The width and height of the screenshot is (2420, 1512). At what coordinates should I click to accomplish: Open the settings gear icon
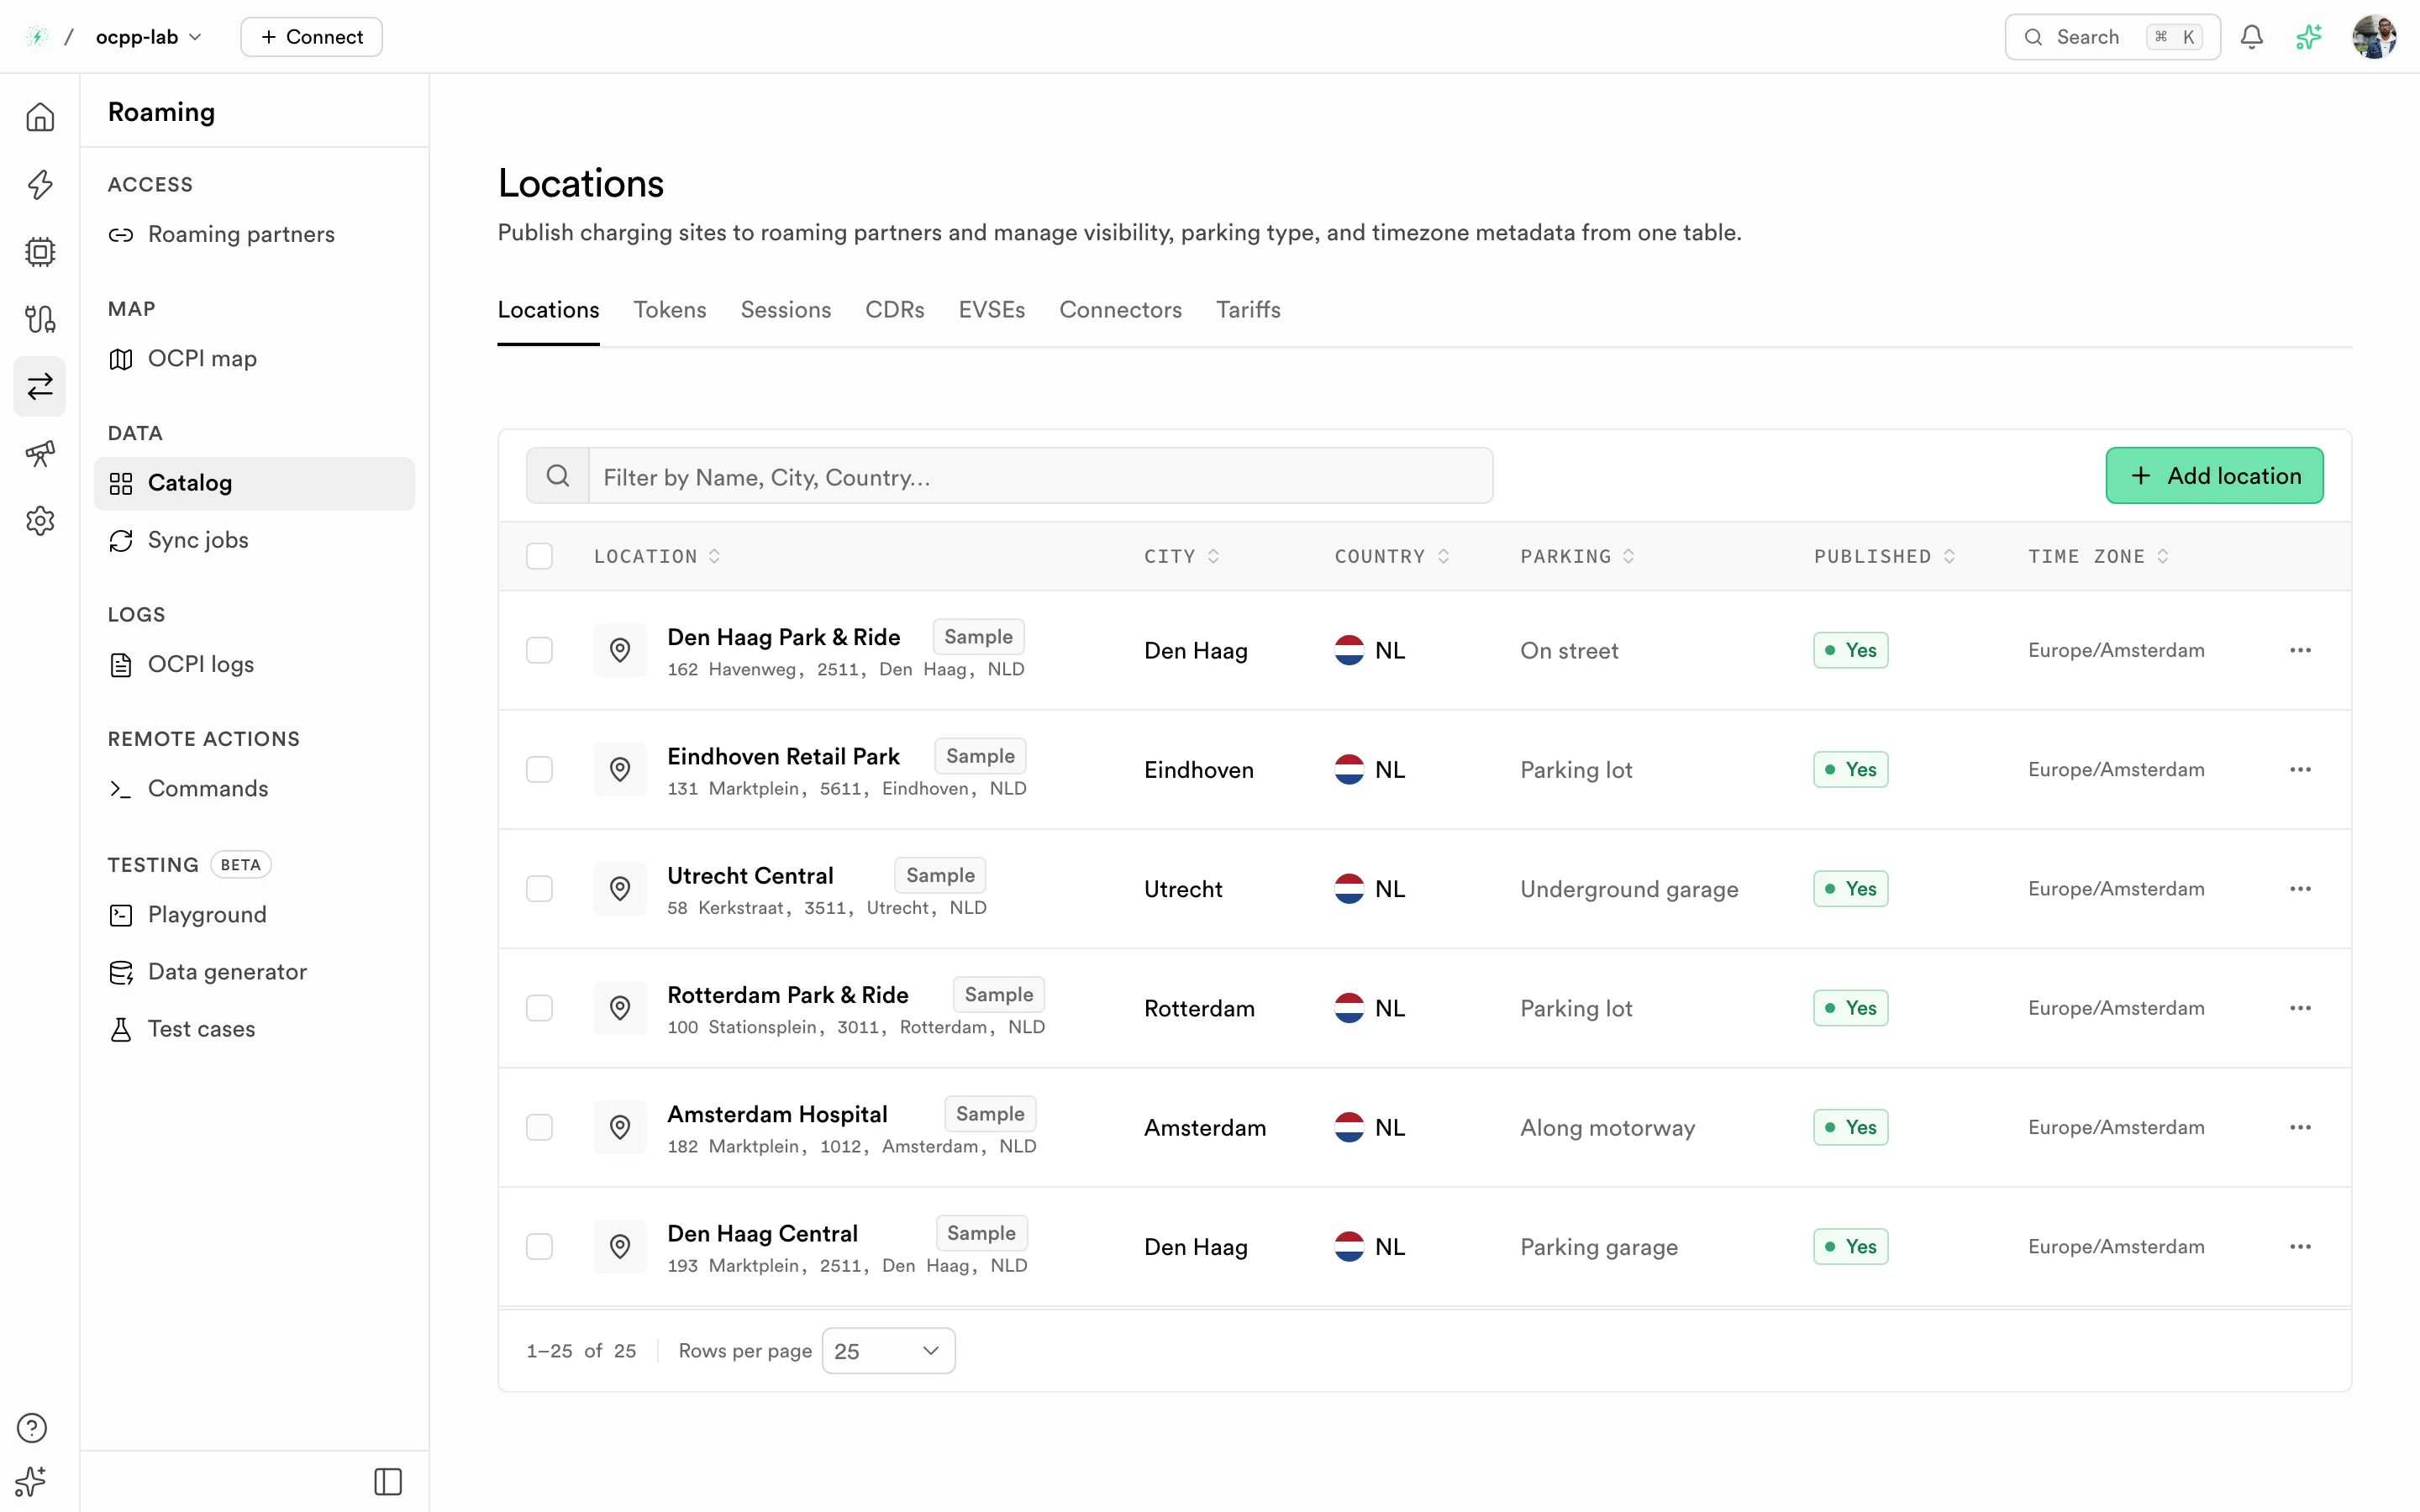pos(40,520)
